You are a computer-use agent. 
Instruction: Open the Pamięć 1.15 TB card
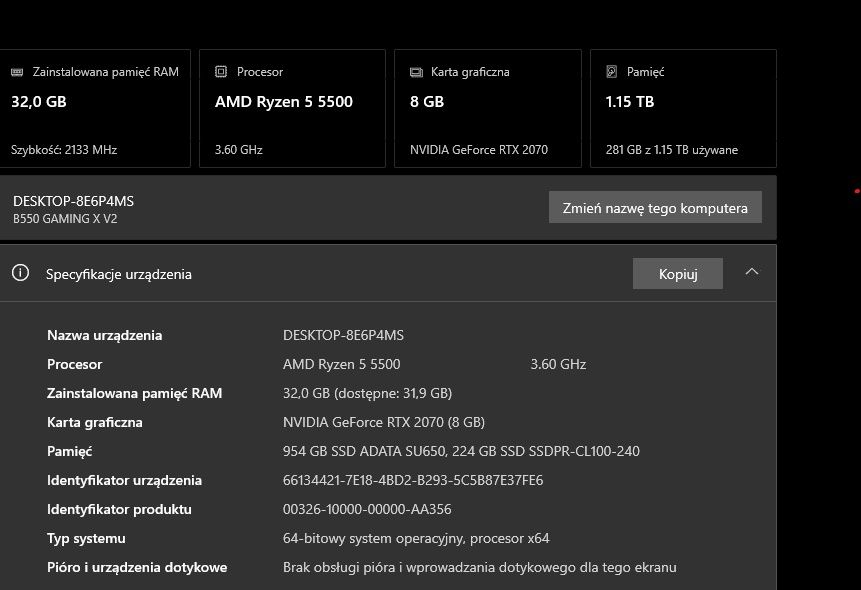[x=683, y=108]
